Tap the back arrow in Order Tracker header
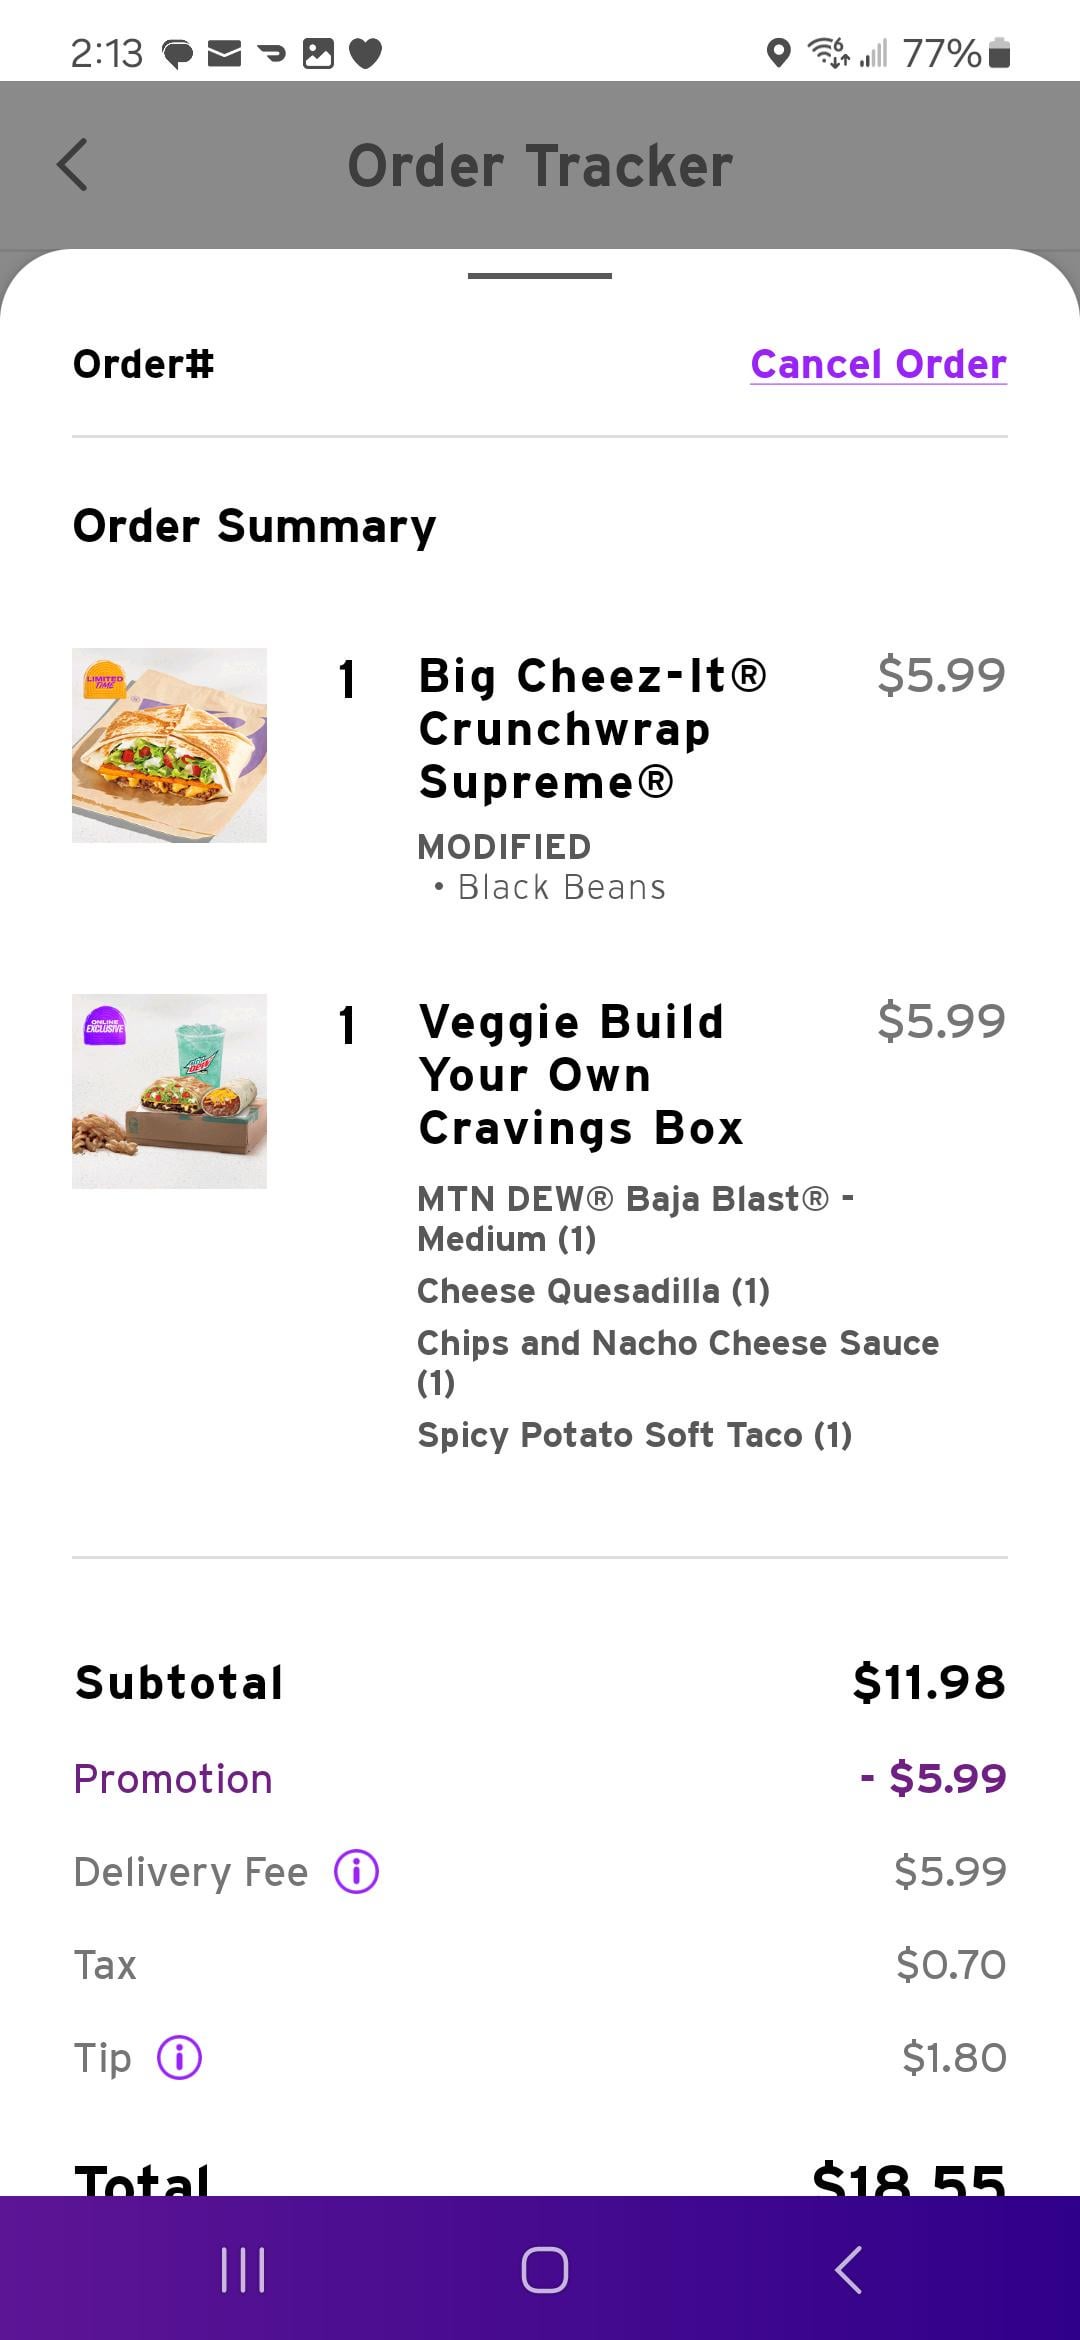This screenshot has width=1080, height=2340. (72, 165)
